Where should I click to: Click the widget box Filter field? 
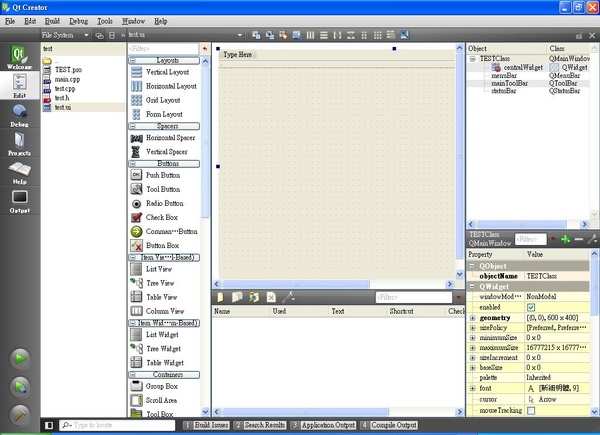(x=163, y=49)
